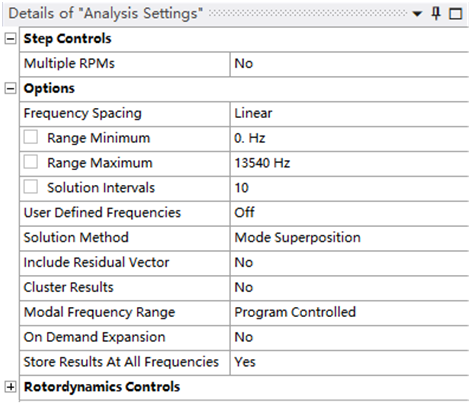Image resolution: width=471 pixels, height=405 pixels.
Task: Collapse the Step Controls section
Action: pyautogui.click(x=10, y=39)
